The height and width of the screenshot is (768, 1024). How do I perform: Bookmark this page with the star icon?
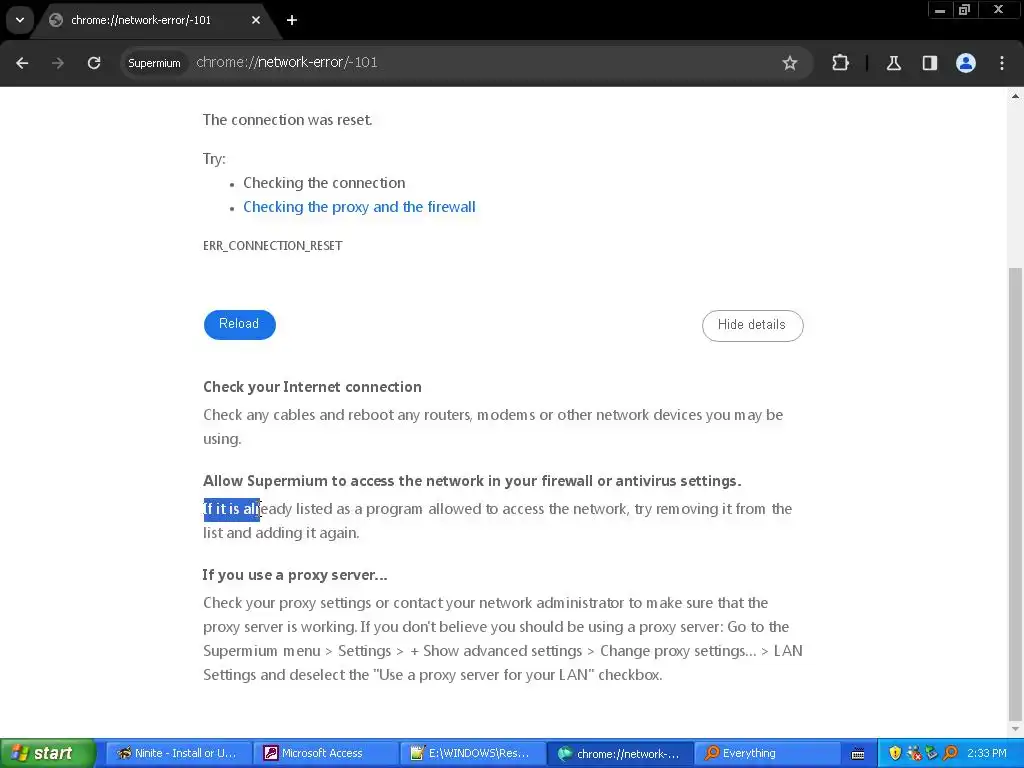click(x=790, y=63)
